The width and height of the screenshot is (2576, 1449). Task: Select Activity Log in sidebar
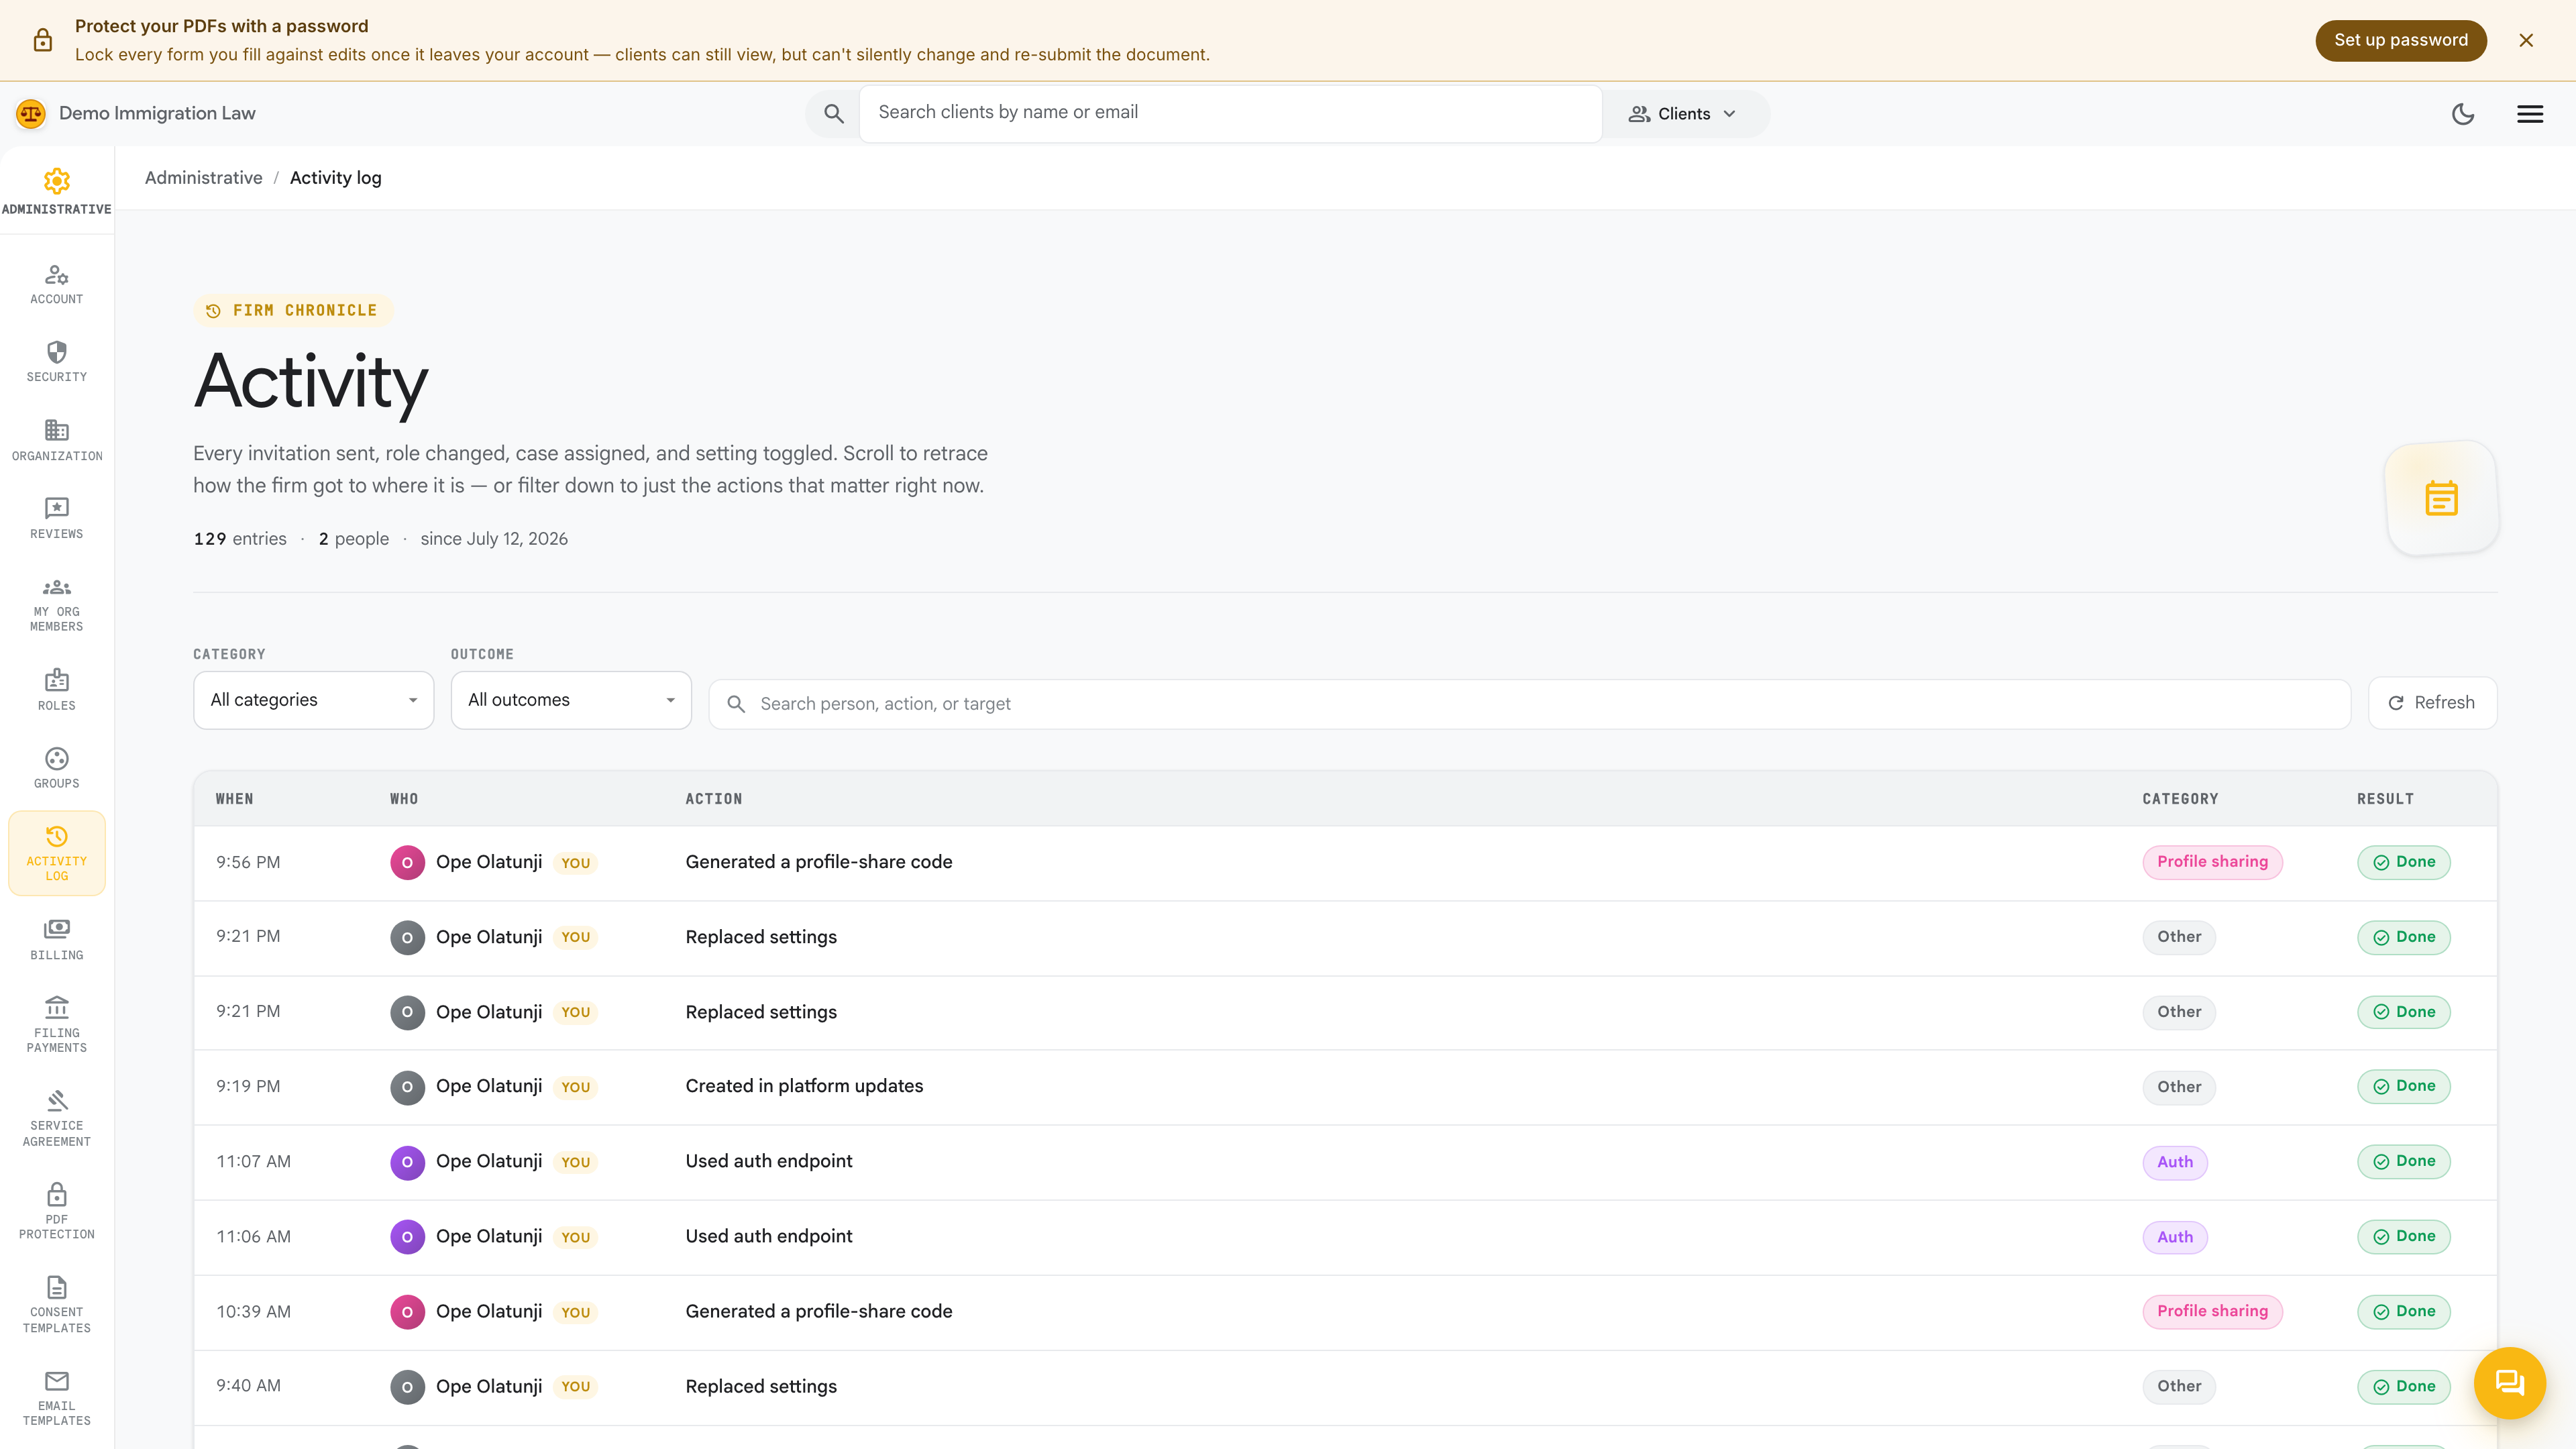click(57, 853)
